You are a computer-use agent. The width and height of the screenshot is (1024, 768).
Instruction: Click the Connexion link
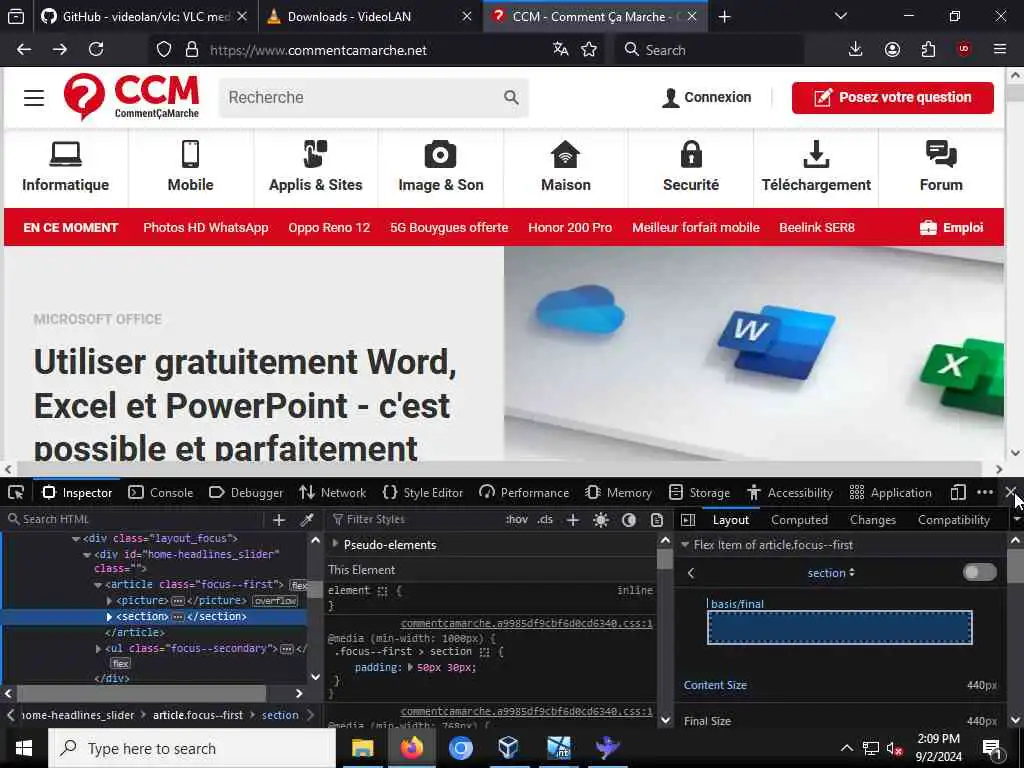(706, 97)
